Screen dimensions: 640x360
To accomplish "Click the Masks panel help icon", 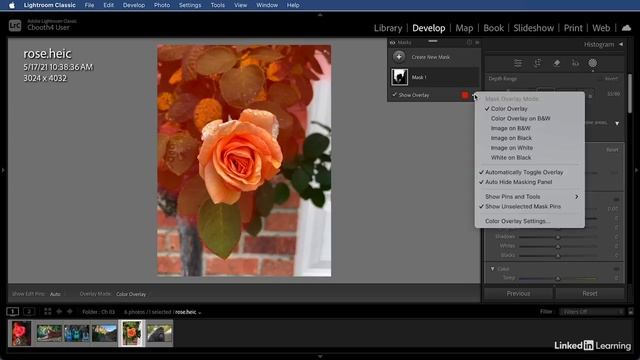I will point(469,42).
